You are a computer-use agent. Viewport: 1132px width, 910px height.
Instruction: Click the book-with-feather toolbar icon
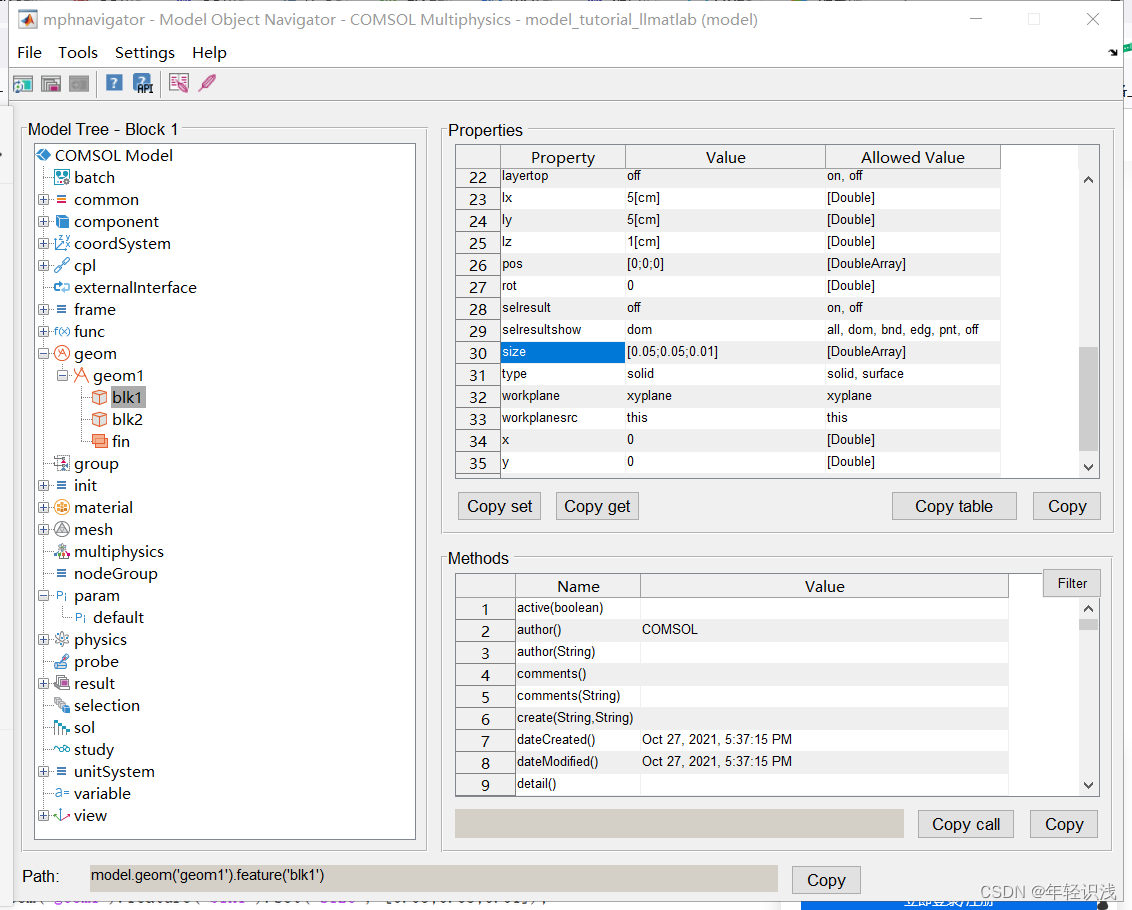pyautogui.click(x=178, y=83)
